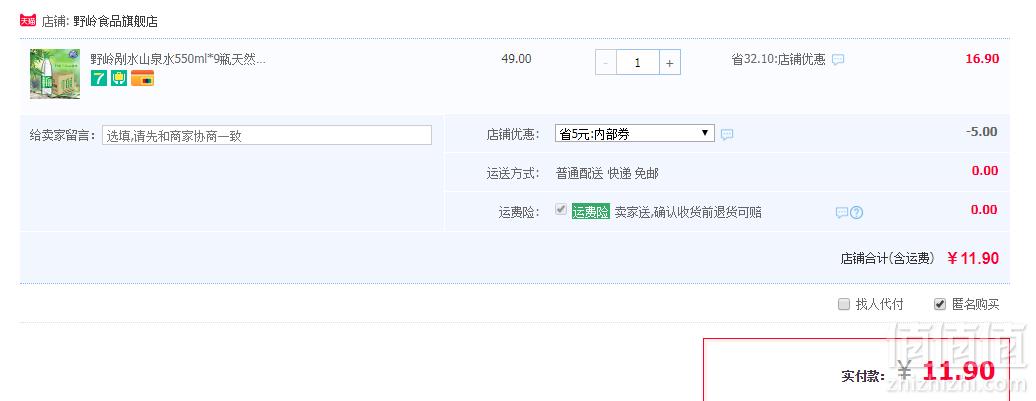Click the quantity field showing 1
The height and width of the screenshot is (401, 1036).
(x=638, y=63)
